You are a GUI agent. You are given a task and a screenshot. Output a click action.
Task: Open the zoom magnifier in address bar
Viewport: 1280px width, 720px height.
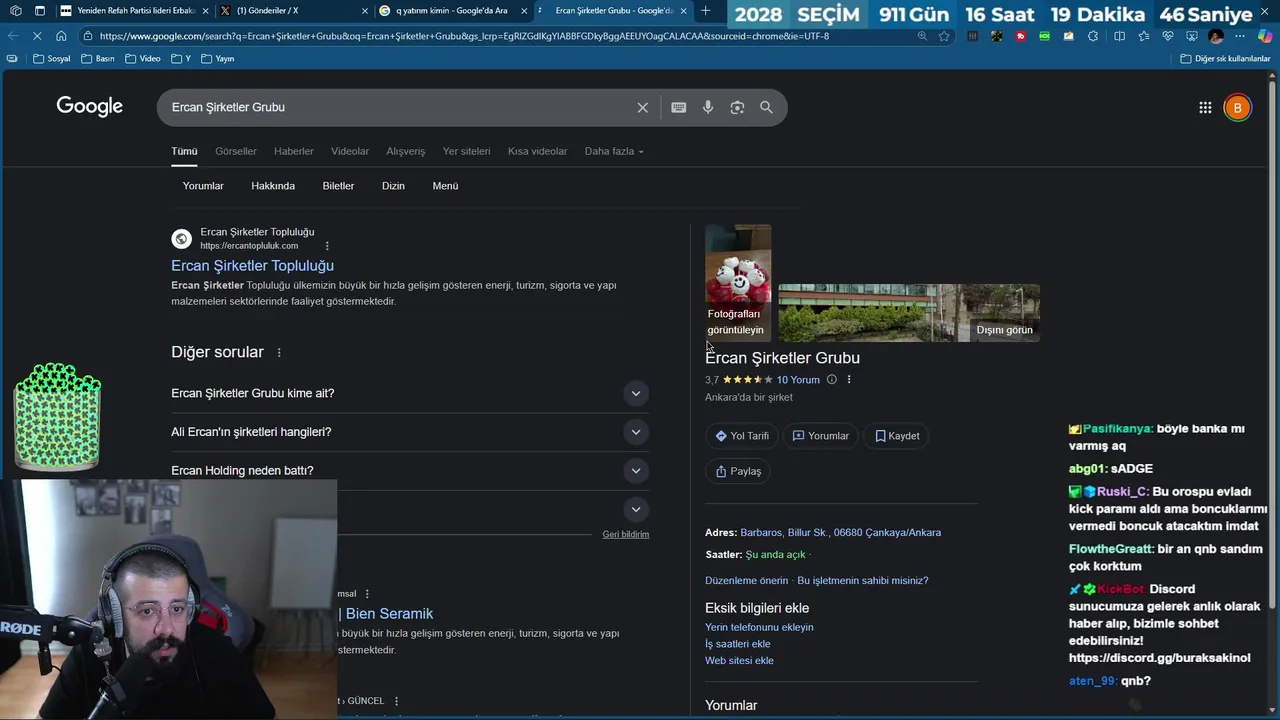click(922, 36)
